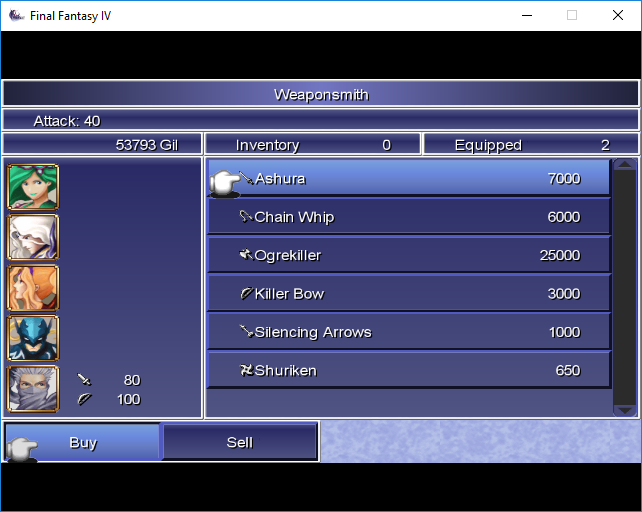Screen dimensions: 642x512
Task: Click the Attack: 40 stat text
Action: [x=67, y=121]
